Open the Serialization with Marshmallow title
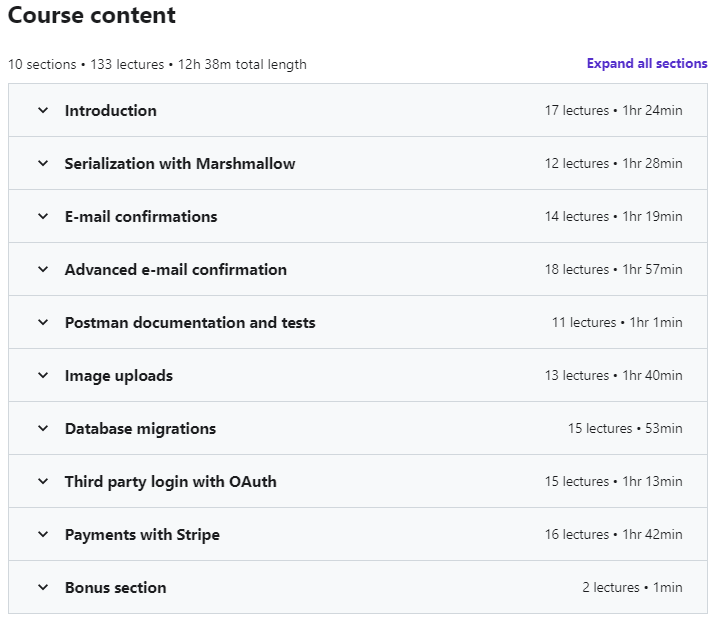This screenshot has height=621, width=715. (180, 164)
